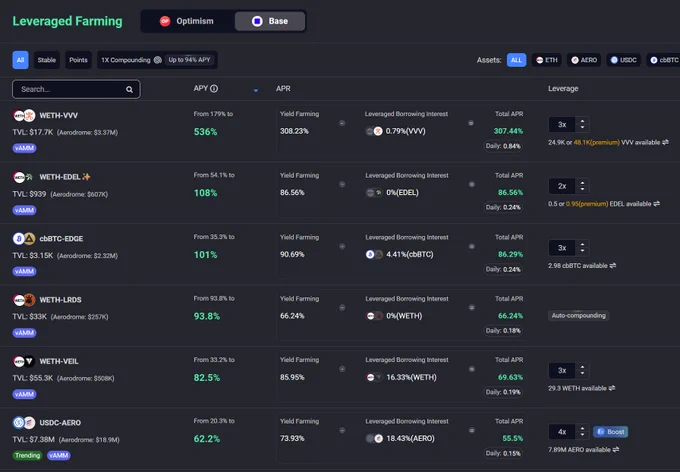Viewport: 680px width, 472px height.
Task: Swap borrow asset icon for EDEL available
Action: click(657, 204)
